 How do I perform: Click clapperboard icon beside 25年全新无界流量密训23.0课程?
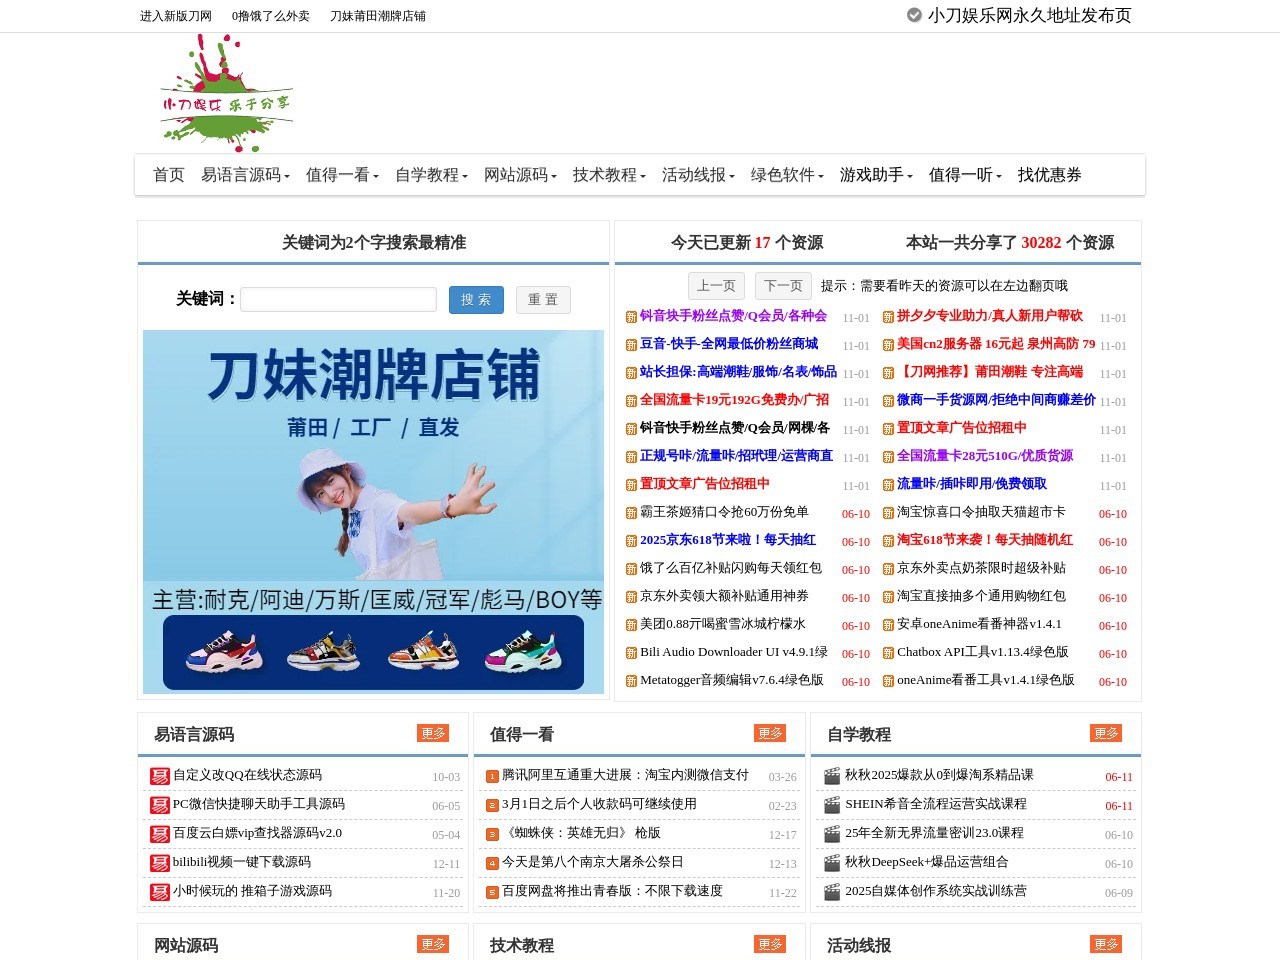pos(832,834)
